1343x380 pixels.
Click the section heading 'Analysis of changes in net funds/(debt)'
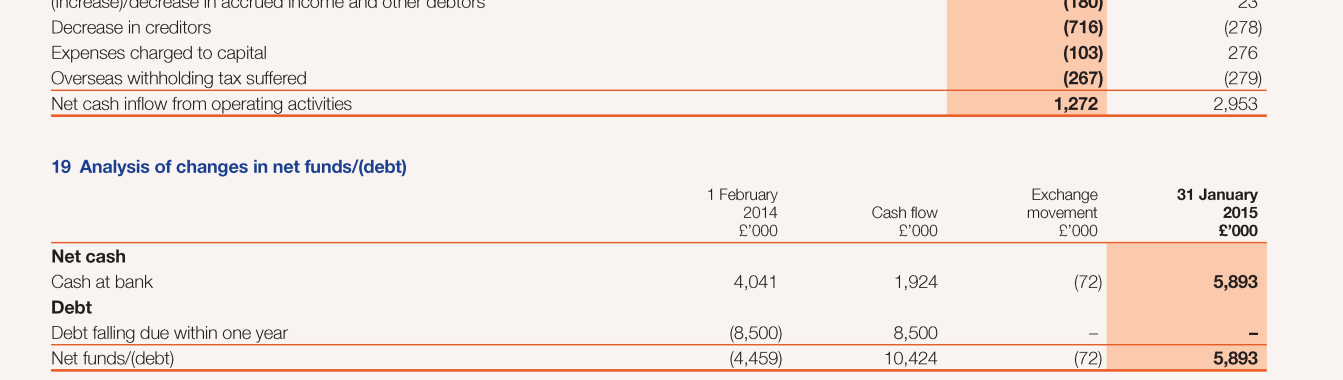[x=243, y=167]
